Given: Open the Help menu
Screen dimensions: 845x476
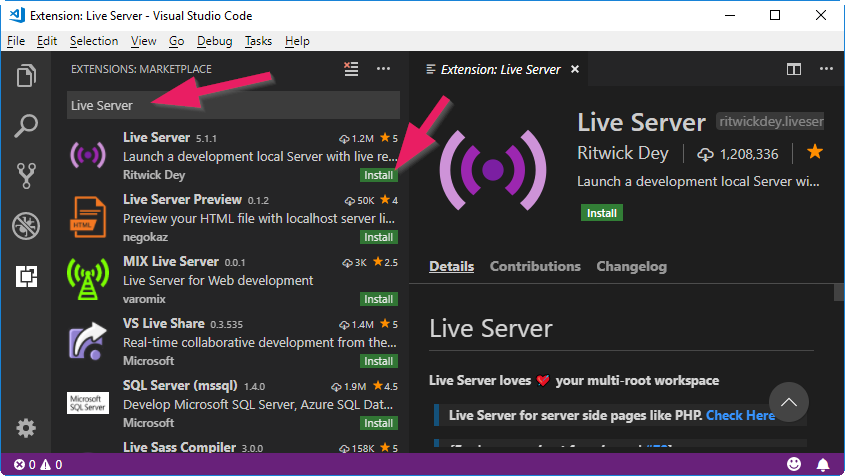Looking at the screenshot, I should (x=297, y=41).
